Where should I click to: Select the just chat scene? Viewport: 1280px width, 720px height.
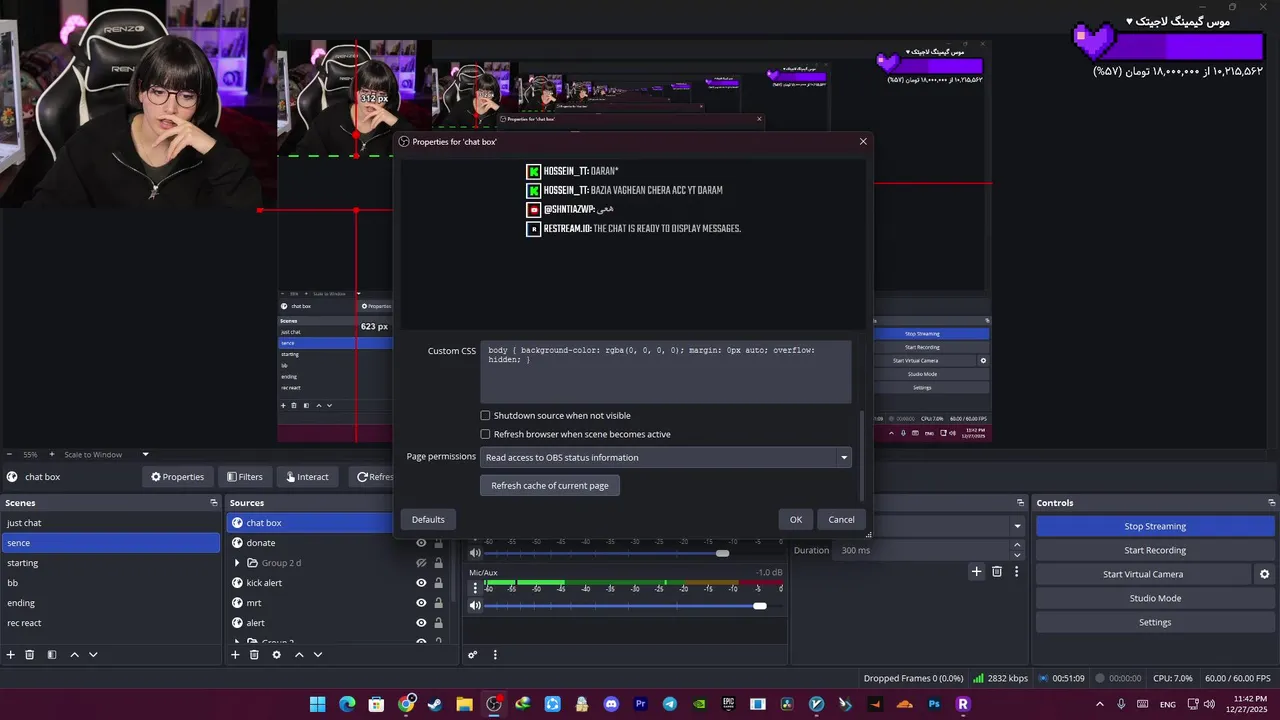pyautogui.click(x=110, y=523)
